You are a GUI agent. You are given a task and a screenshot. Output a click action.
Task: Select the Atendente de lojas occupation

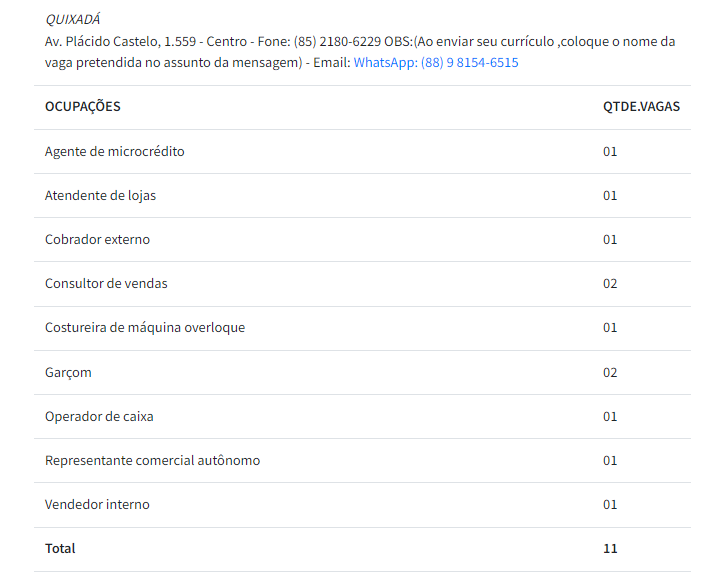[100, 196]
